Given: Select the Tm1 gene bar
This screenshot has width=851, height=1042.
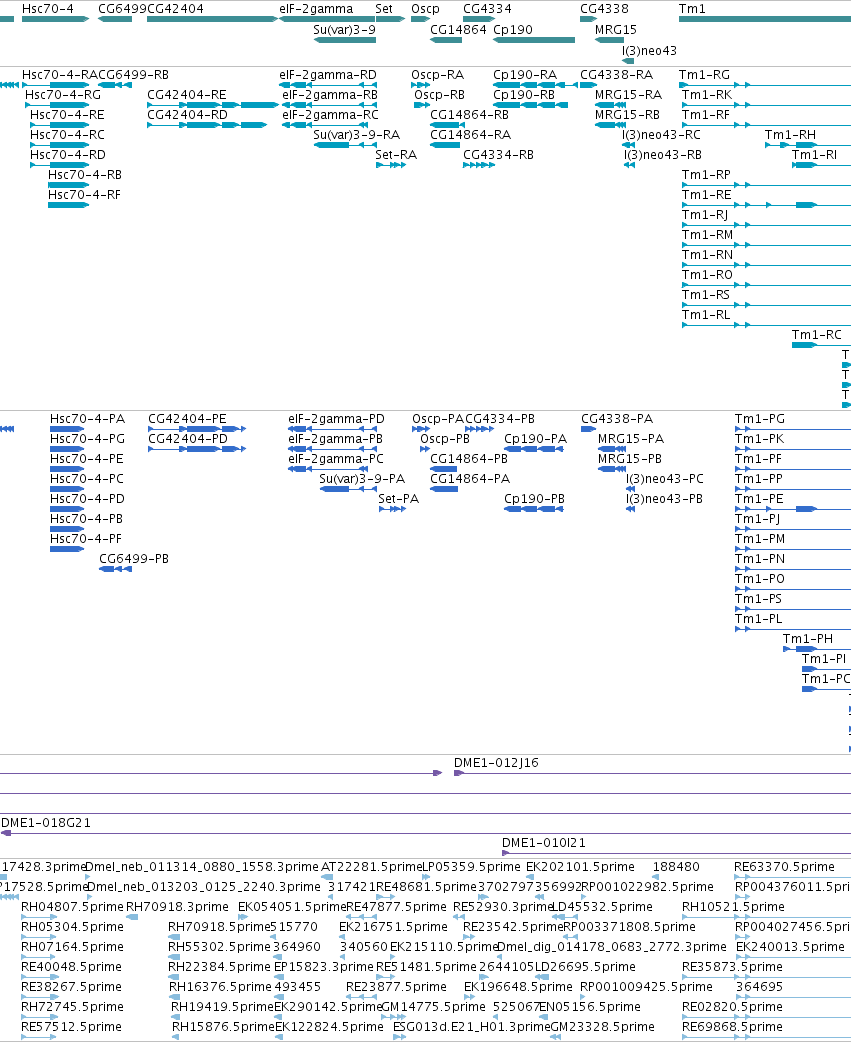Looking at the screenshot, I should [x=765, y=19].
